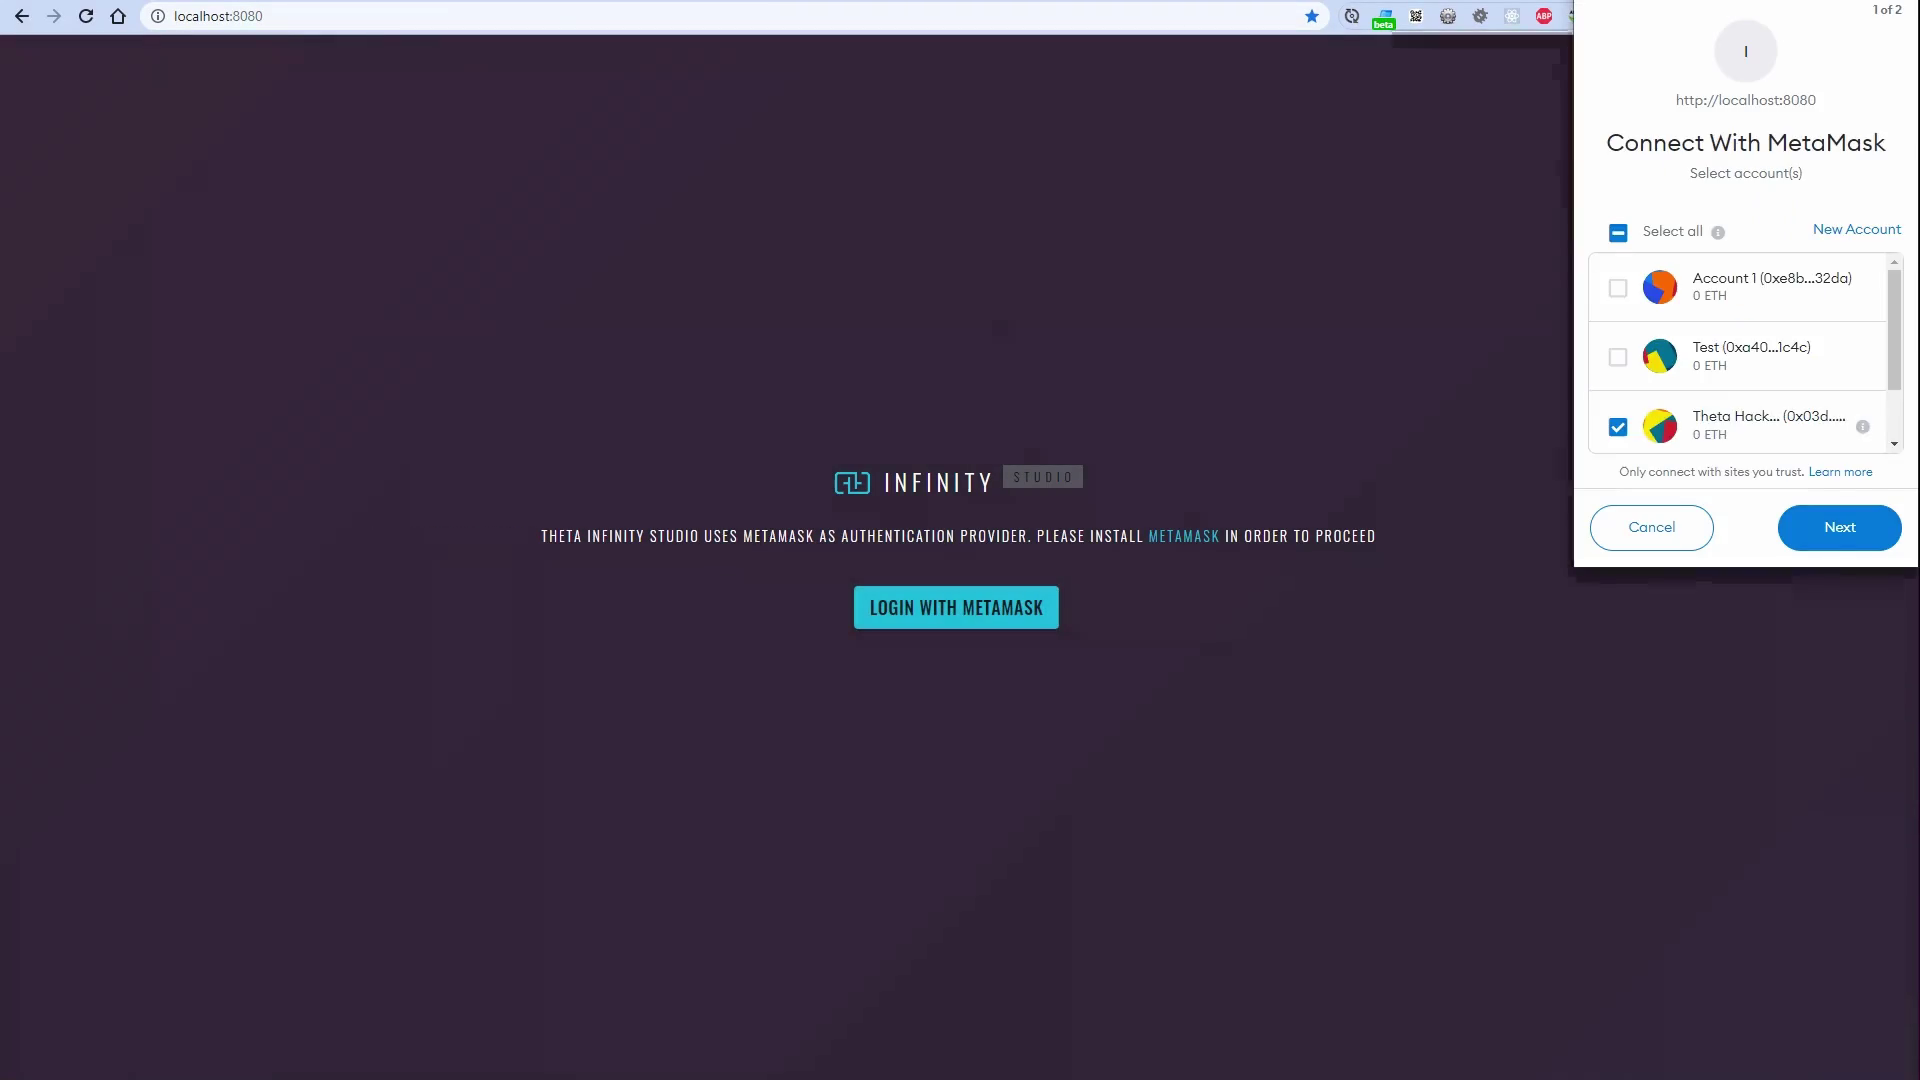This screenshot has width=1920, height=1080.
Task: Click the browser reload button
Action: tap(86, 16)
